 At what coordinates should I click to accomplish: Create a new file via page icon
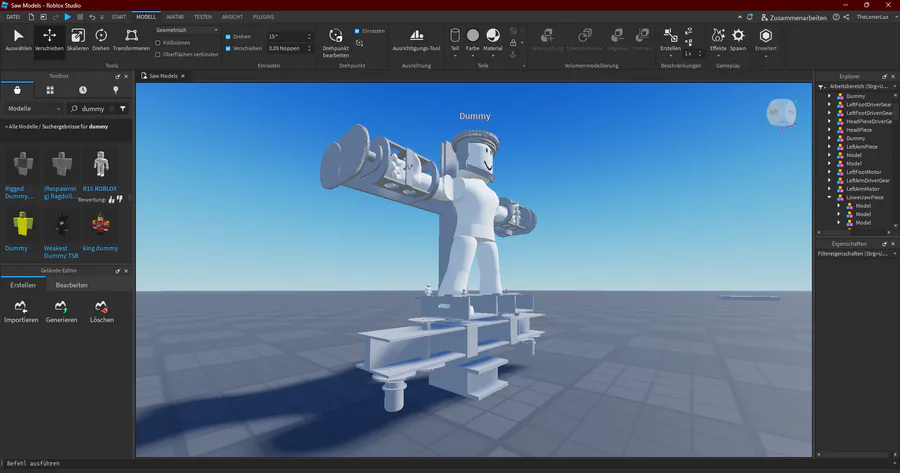click(32, 17)
